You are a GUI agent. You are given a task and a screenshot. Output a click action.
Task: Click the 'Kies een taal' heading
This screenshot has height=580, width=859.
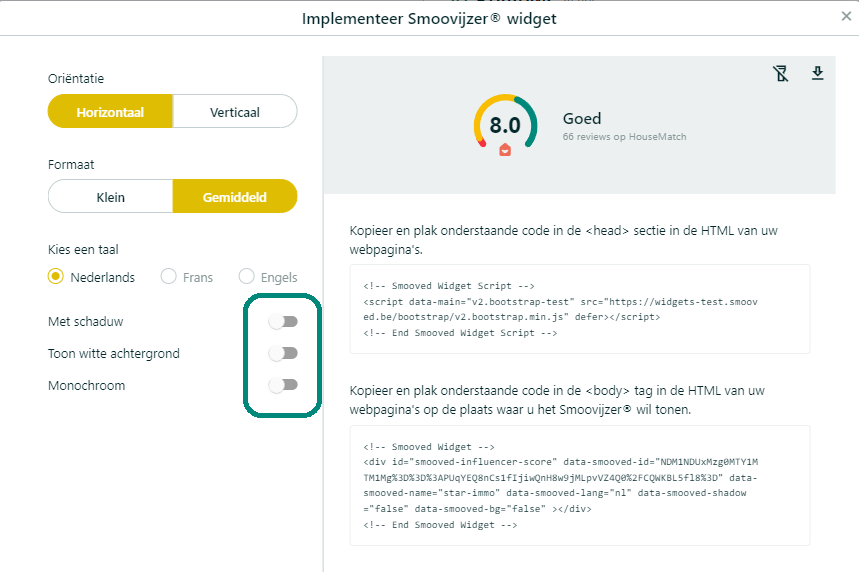[x=83, y=250]
